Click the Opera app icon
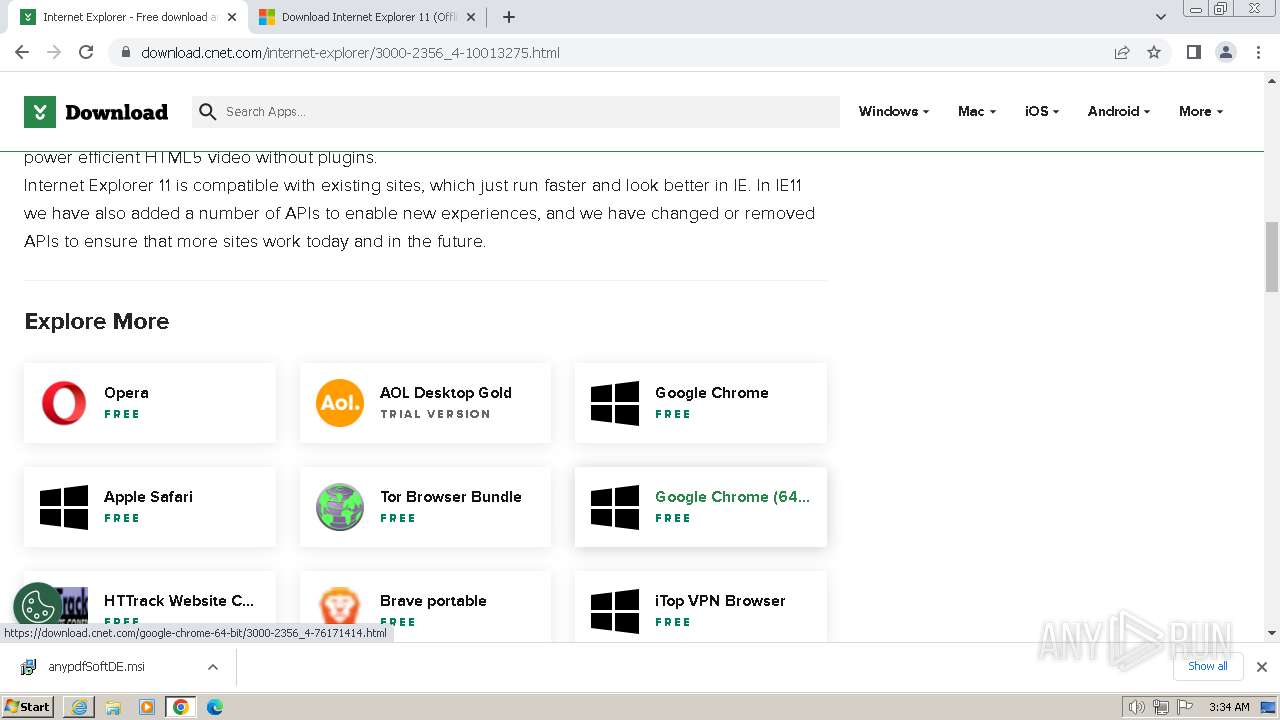 click(64, 403)
